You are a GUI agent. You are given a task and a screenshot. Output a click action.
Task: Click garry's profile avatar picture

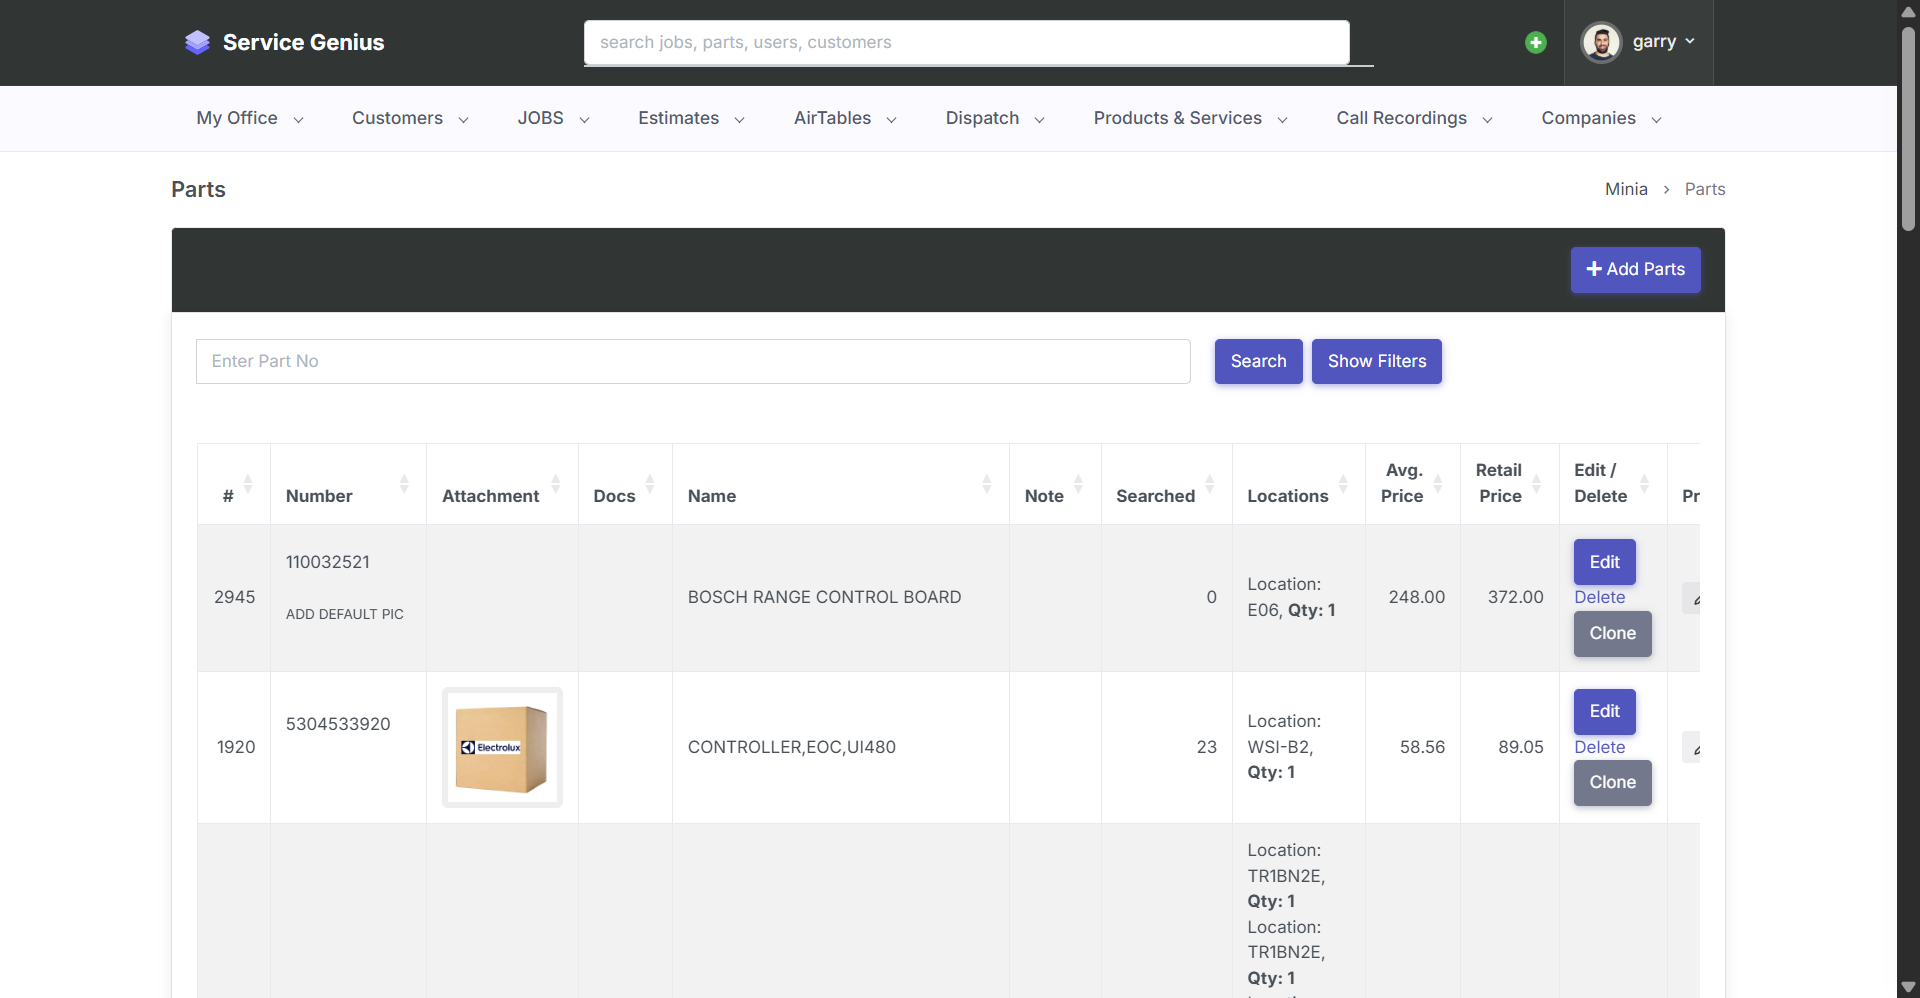(x=1602, y=42)
